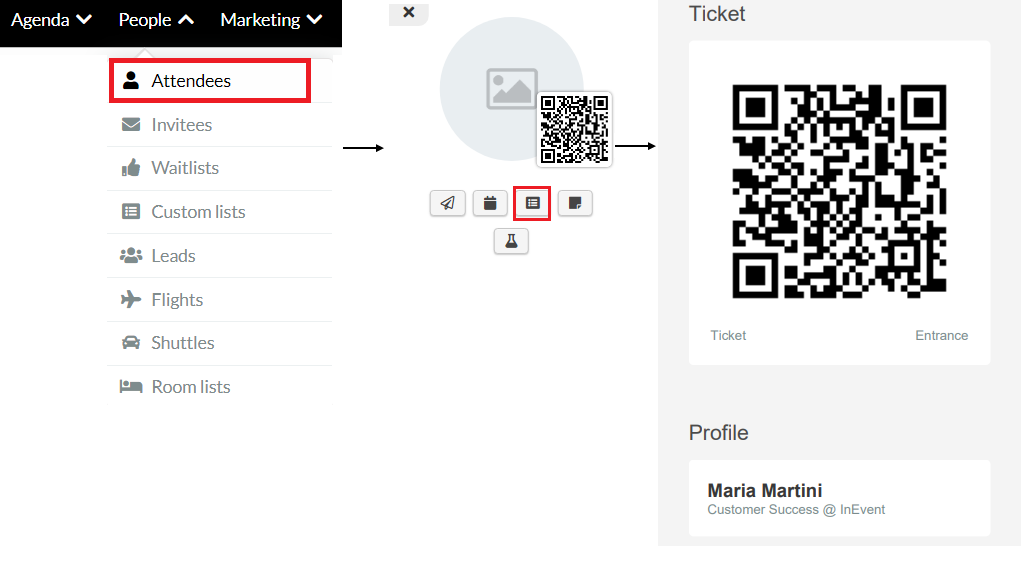Open Waitlists from the People menu
Image resolution: width=1031 pixels, height=562 pixels.
pos(220,168)
